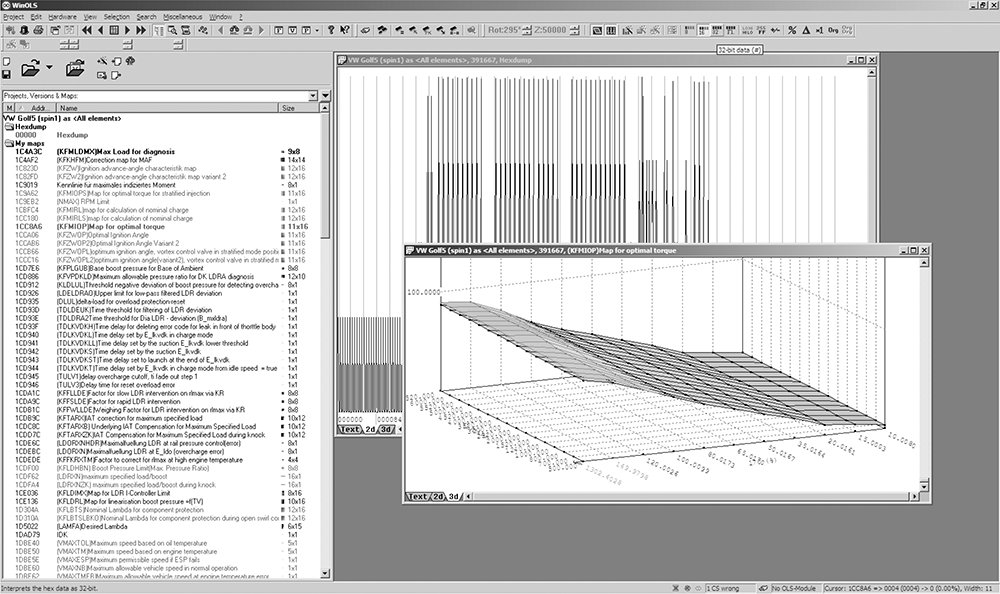1000x594 pixels.
Task: Jump to first with double-left arrow icon
Action: click(x=87, y=31)
